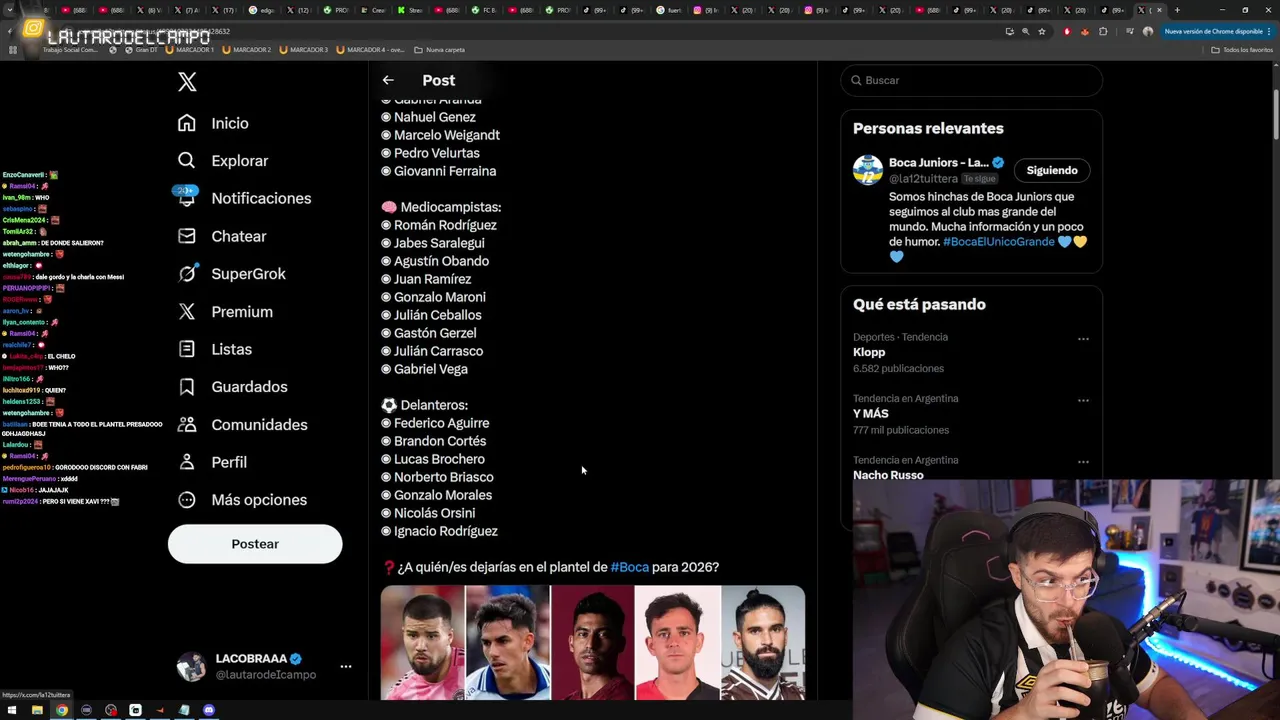Viewport: 1280px width, 720px height.
Task: Click magnifier icon in Buscar field
Action: click(857, 80)
